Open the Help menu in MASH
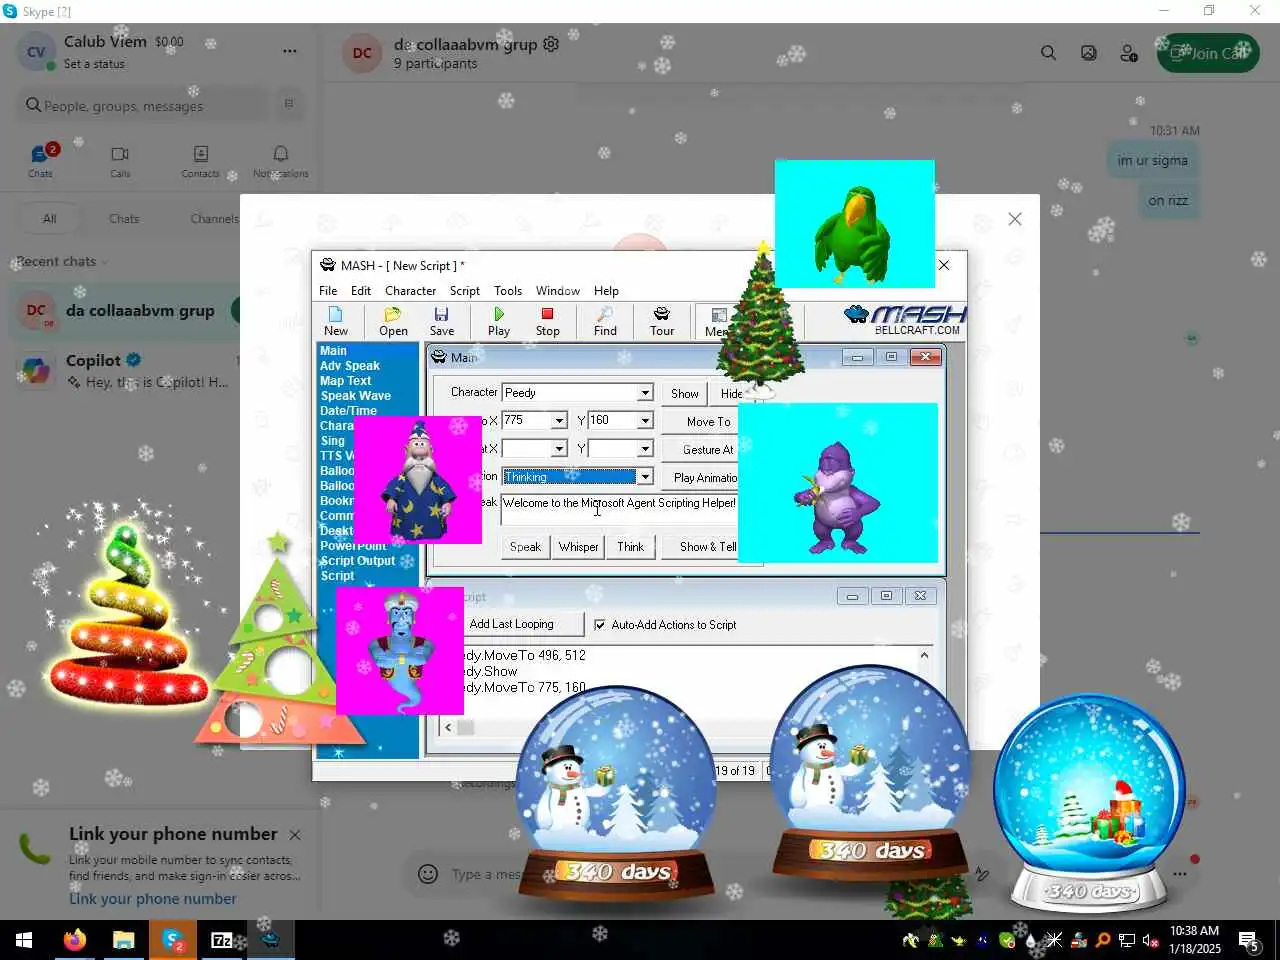This screenshot has height=960, width=1280. pyautogui.click(x=606, y=291)
